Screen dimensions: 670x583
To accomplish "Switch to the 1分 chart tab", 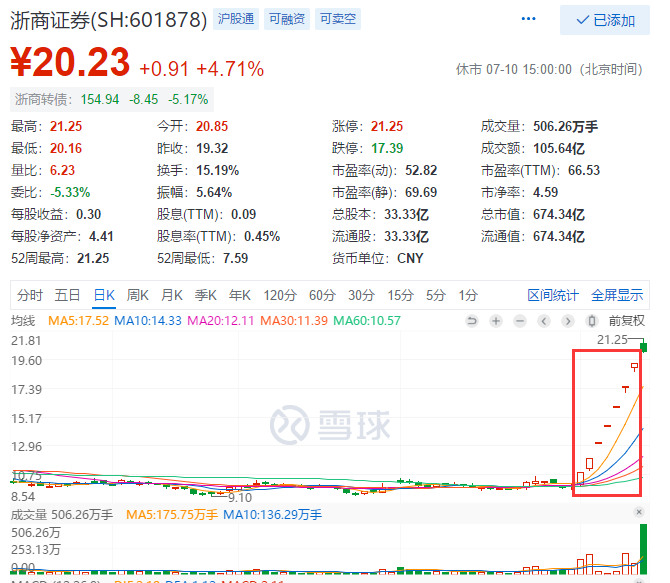I will tap(468, 295).
